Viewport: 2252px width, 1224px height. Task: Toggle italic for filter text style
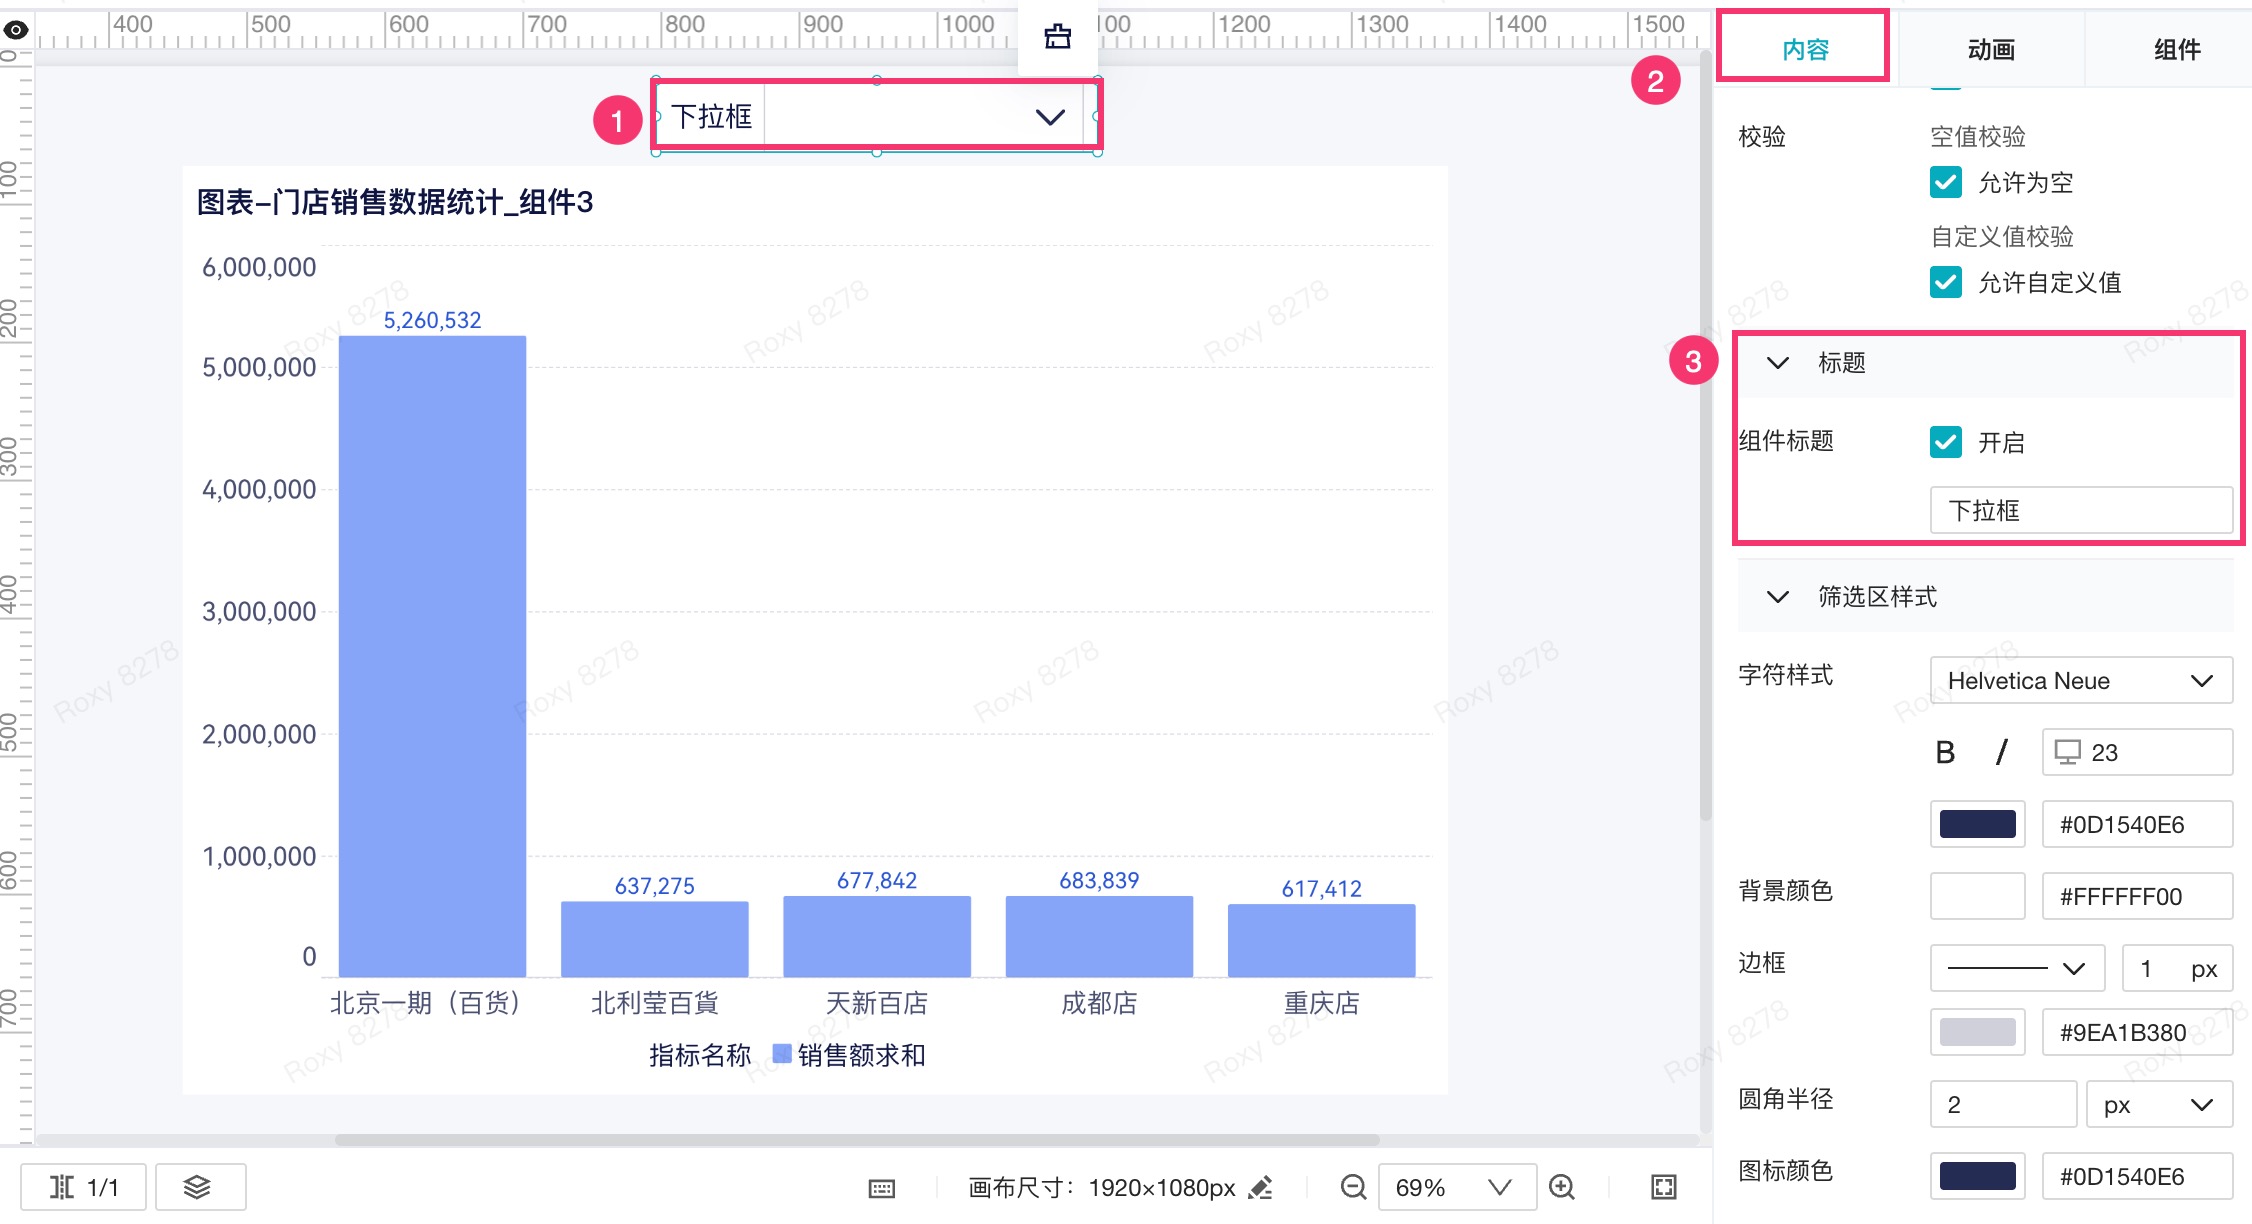tap(2001, 752)
